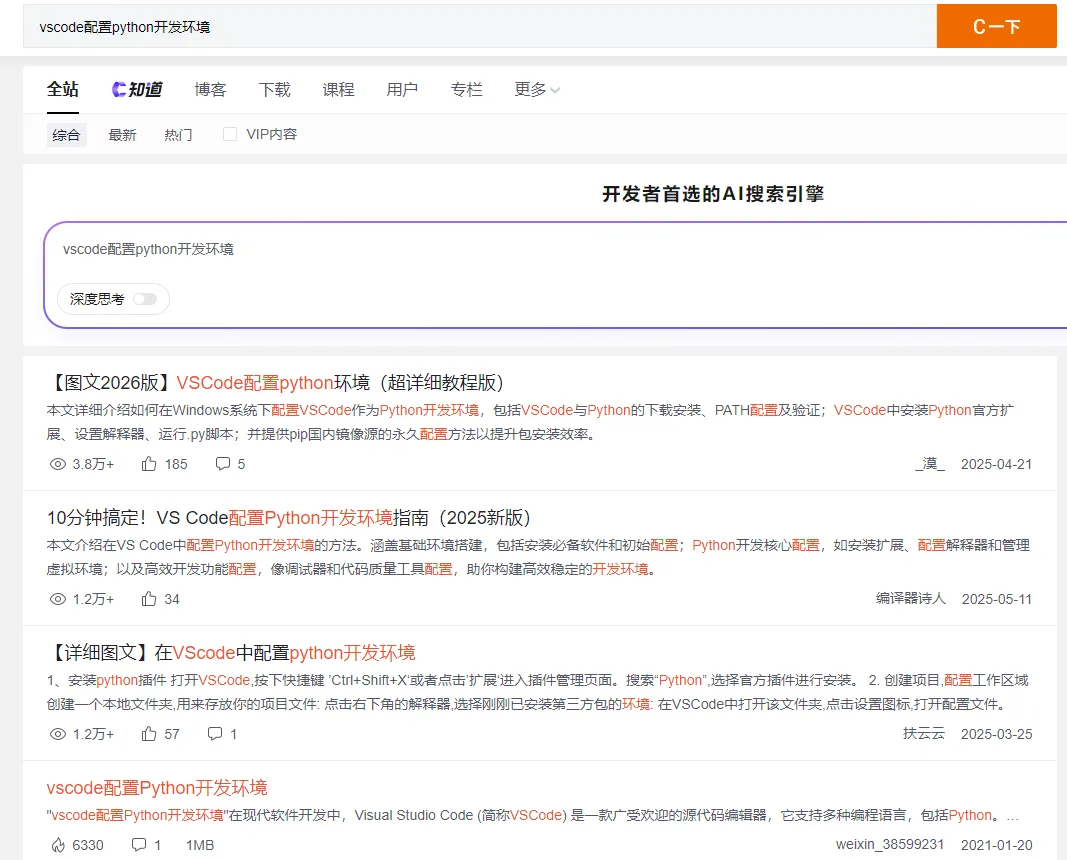Expand the 更多 dropdown
Image resolution: width=1067 pixels, height=860 pixels.
[x=537, y=89]
